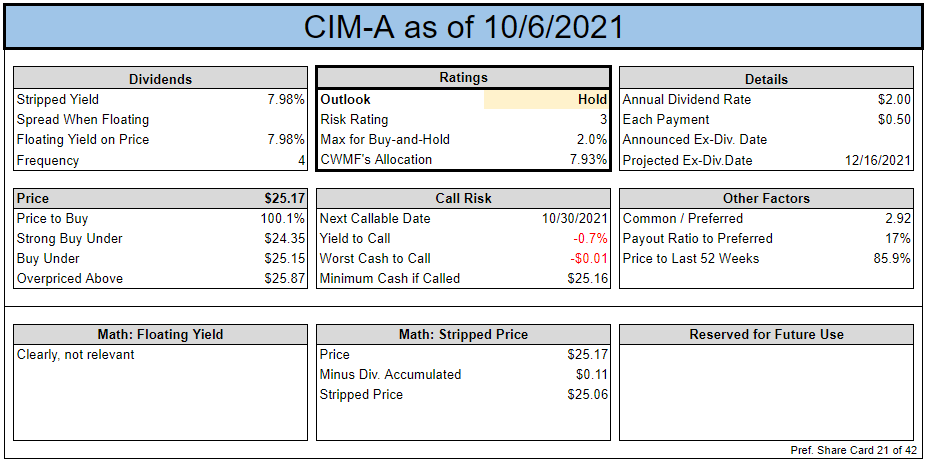Screen dimensions: 925x461
Task: Click the Strong Buy Under price
Action: point(285,238)
